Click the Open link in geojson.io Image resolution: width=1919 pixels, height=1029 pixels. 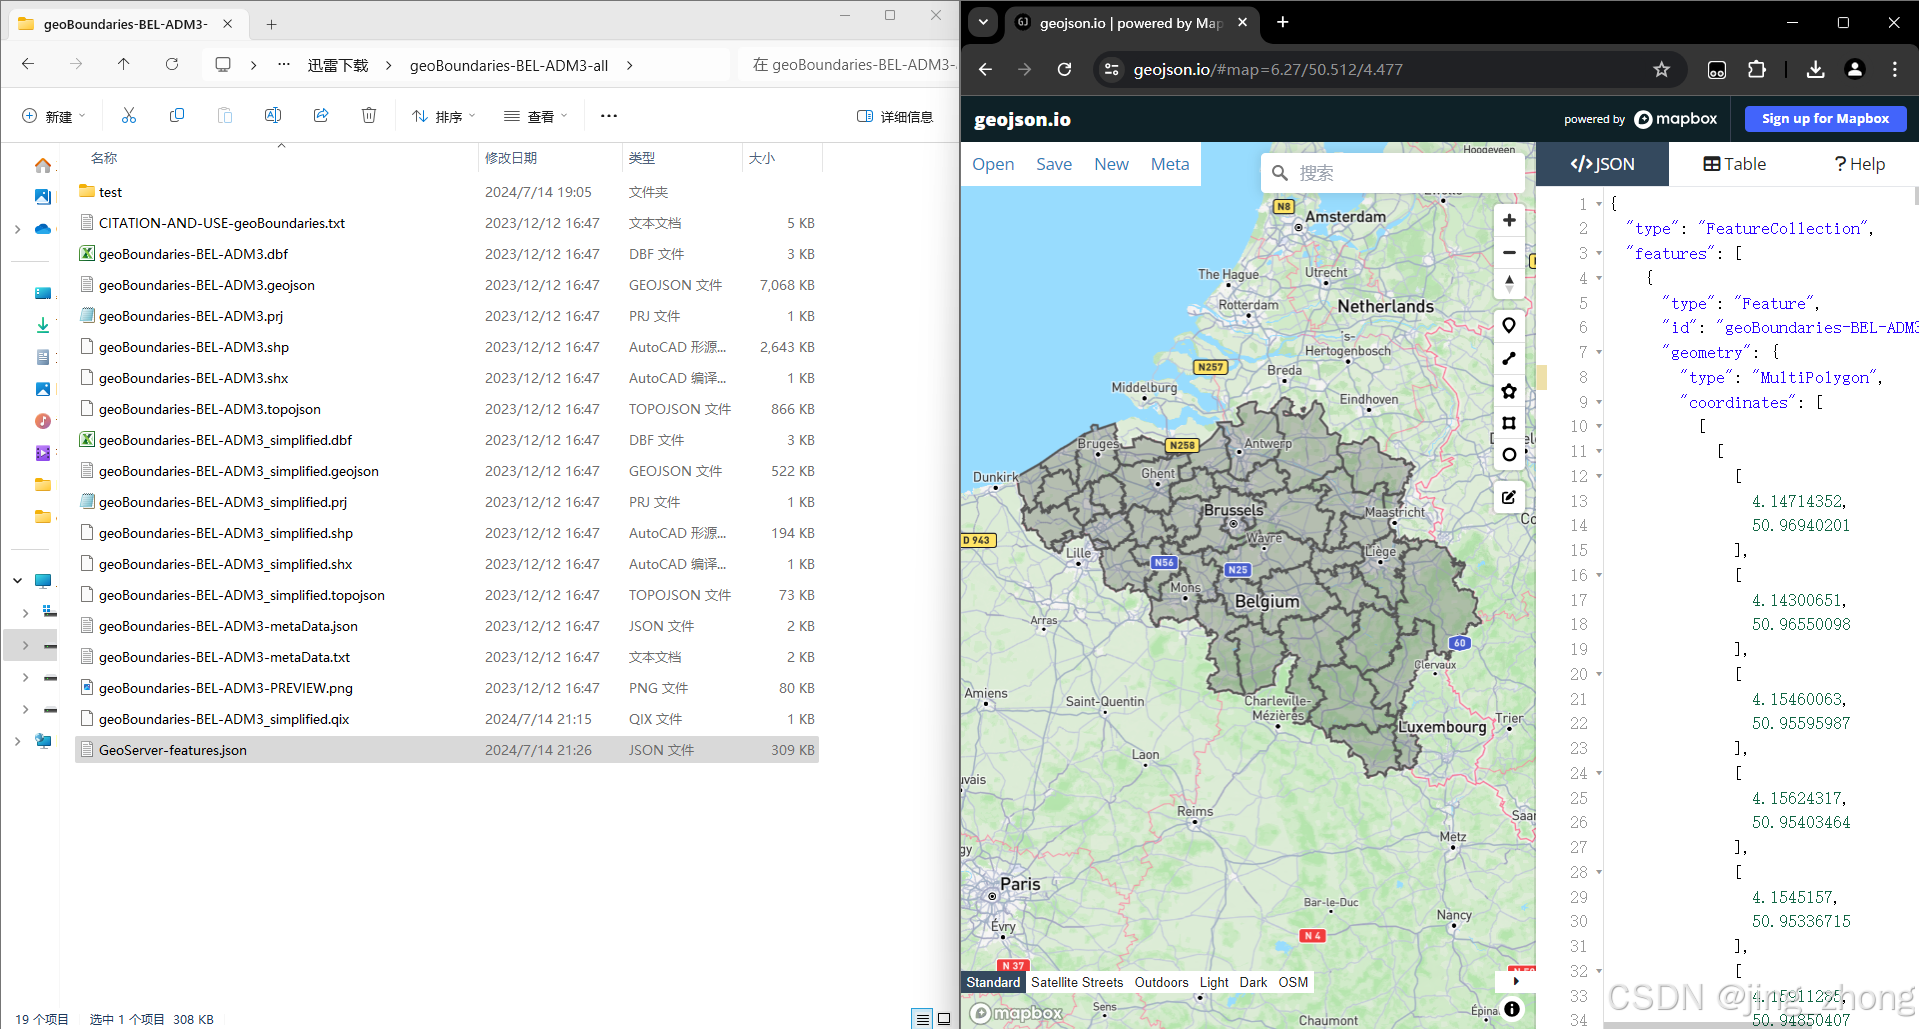993,164
